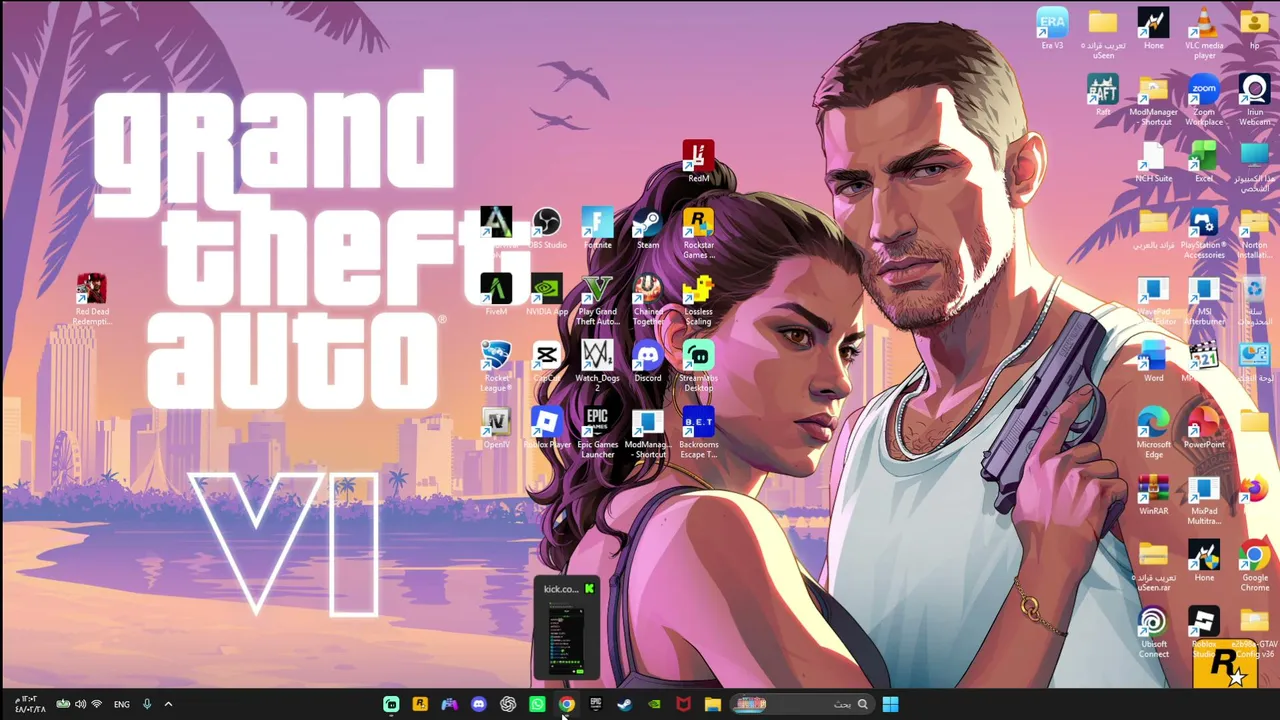Open Streamlabs from the taskbar
Image resolution: width=1280 pixels, height=720 pixels.
click(391, 704)
